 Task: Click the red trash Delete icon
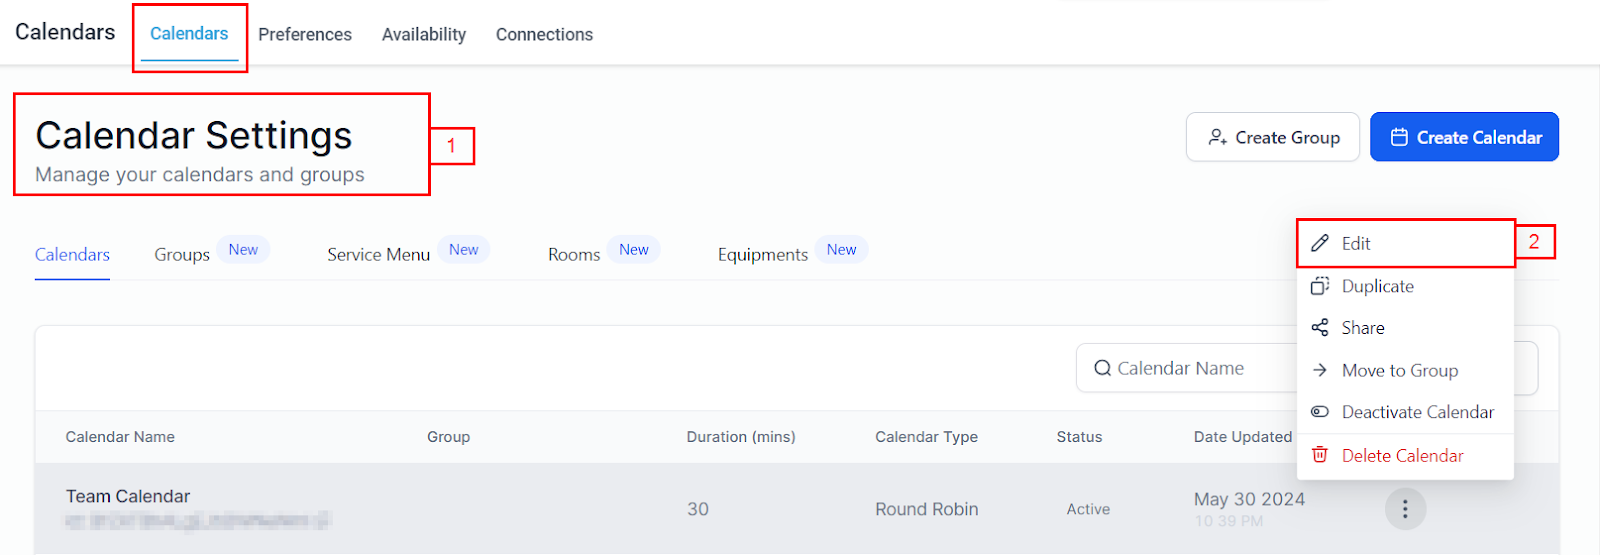(x=1320, y=455)
